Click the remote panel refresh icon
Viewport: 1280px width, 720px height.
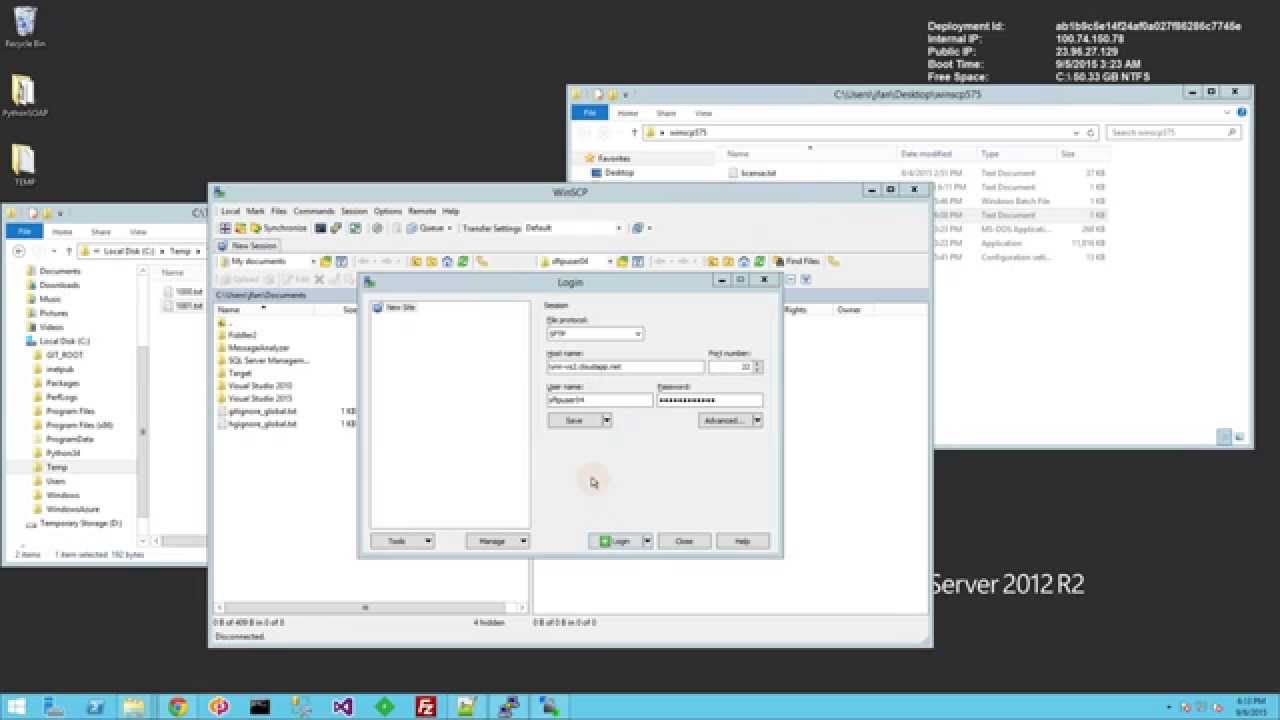760,261
